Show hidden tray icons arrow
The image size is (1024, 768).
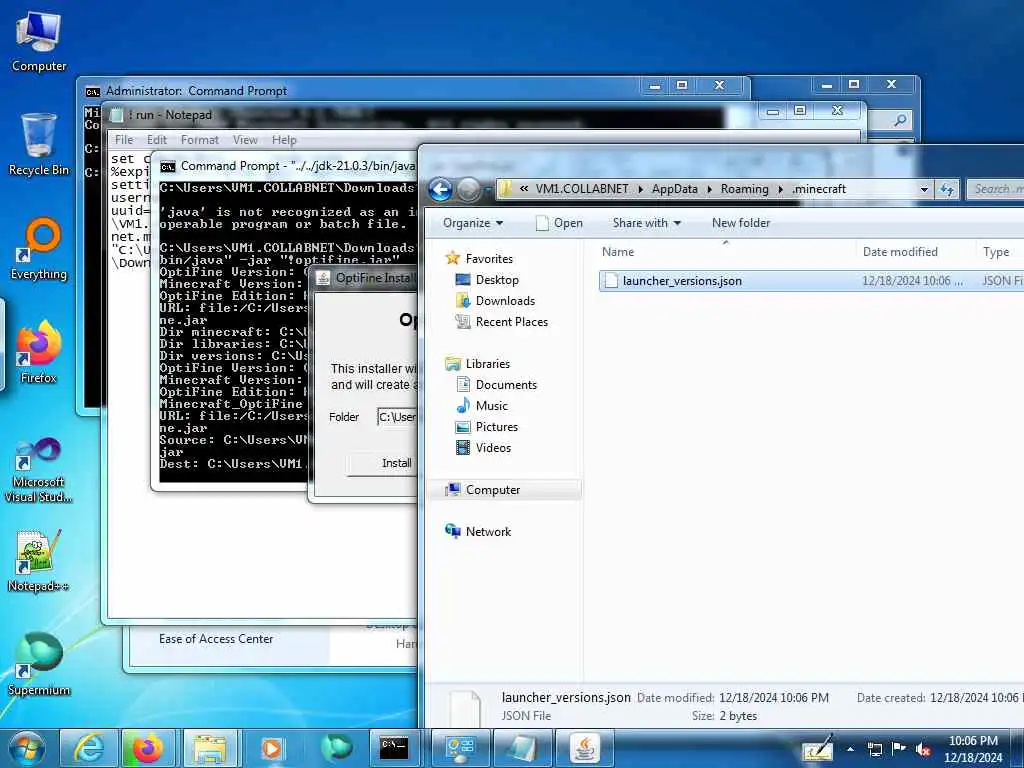[x=850, y=750]
